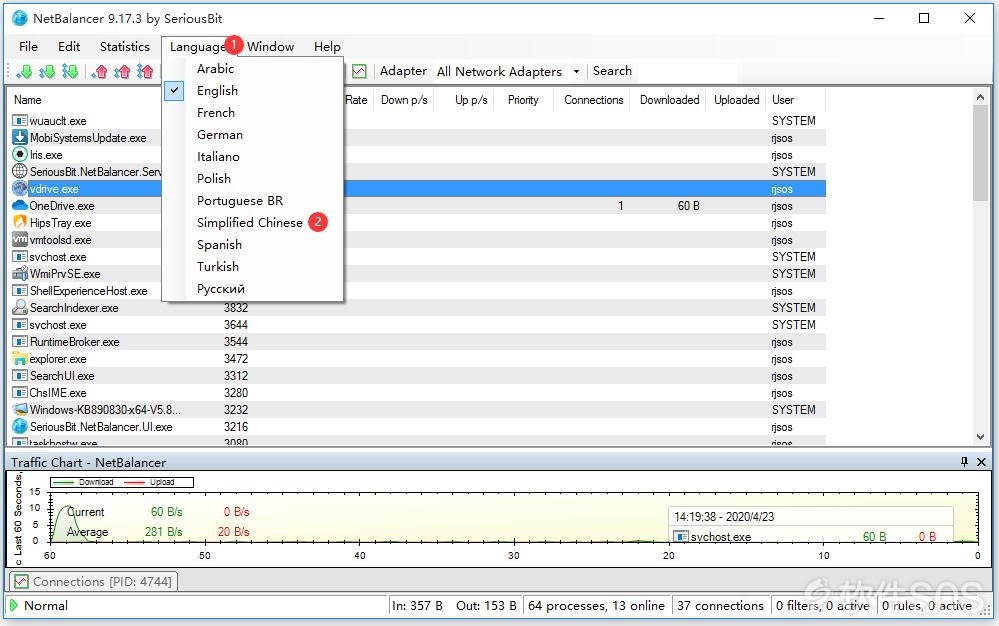Open the Help menu

327,46
